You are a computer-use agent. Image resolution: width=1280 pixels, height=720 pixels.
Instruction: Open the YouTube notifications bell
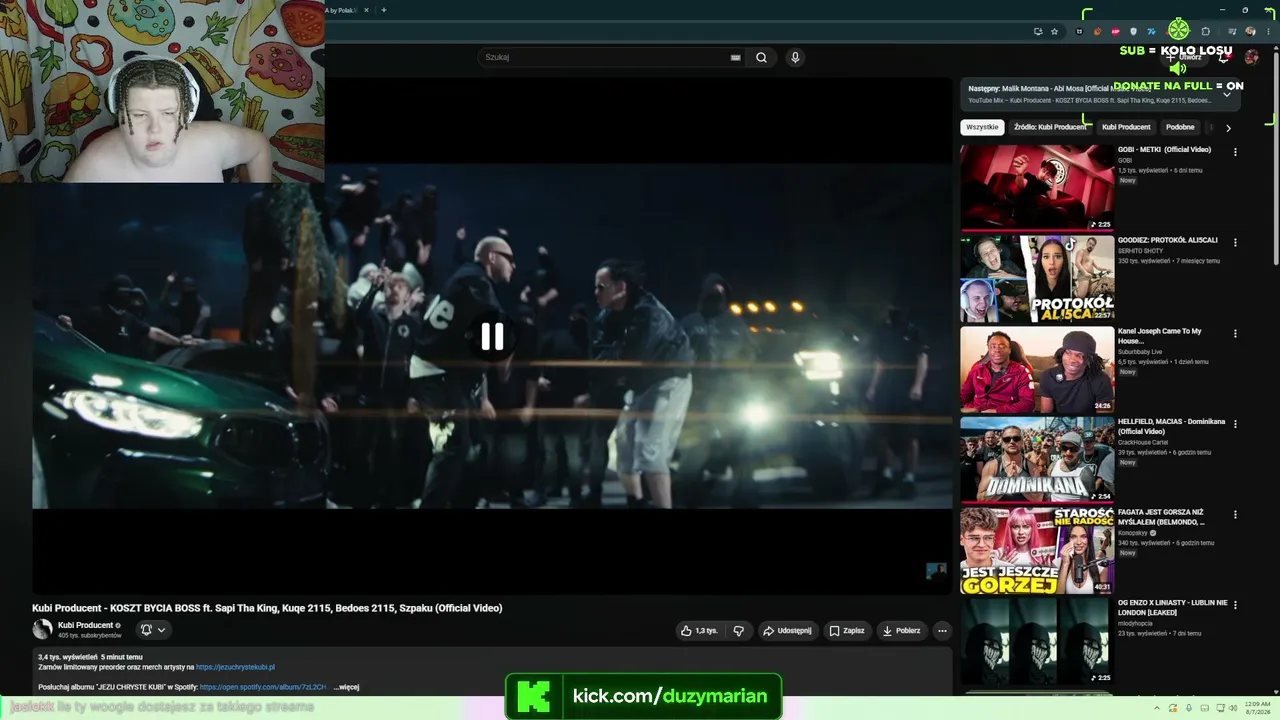coord(1223,58)
